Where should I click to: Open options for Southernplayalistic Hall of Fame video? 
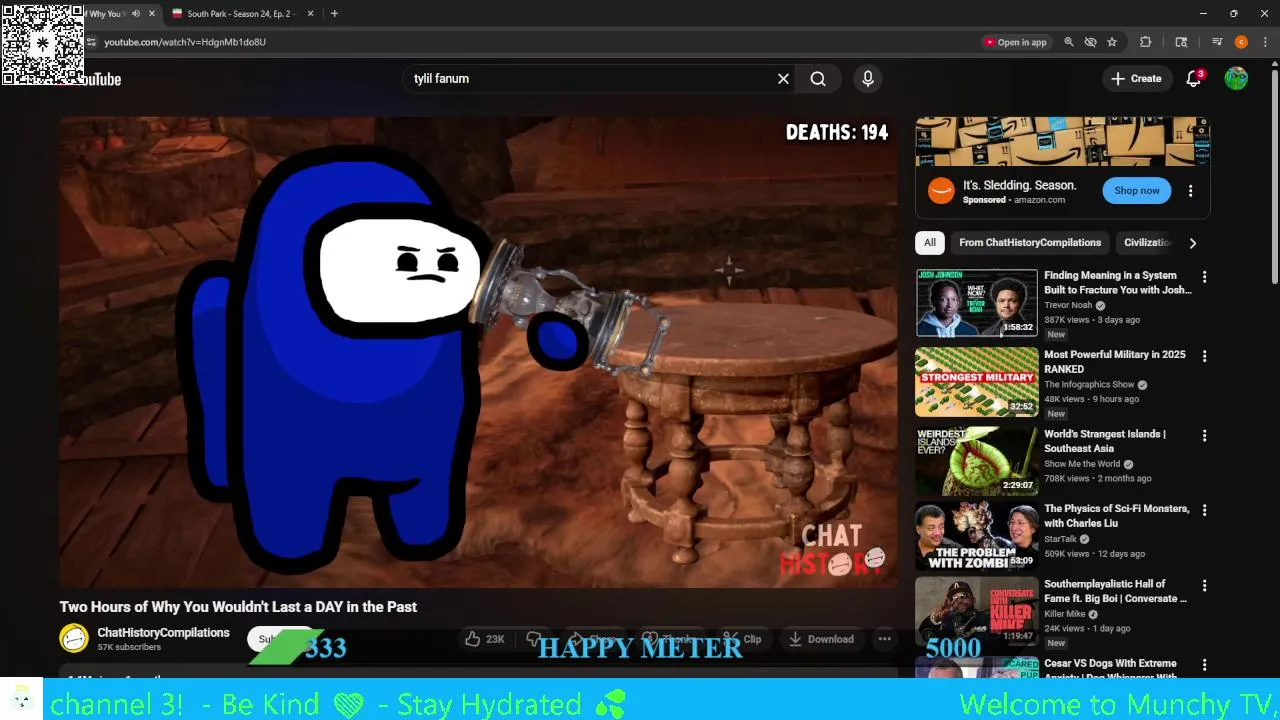point(1204,585)
